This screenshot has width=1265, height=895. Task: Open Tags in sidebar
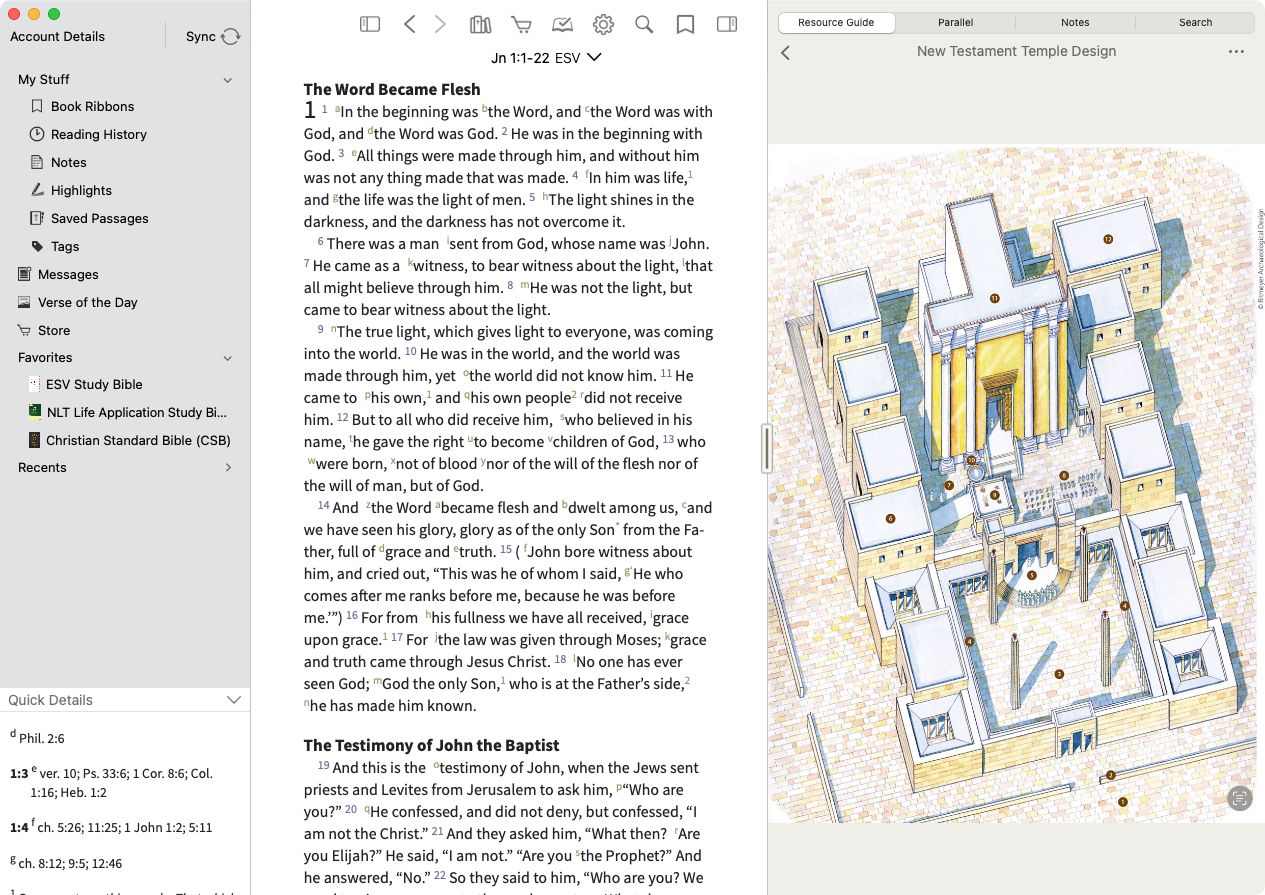(x=65, y=246)
